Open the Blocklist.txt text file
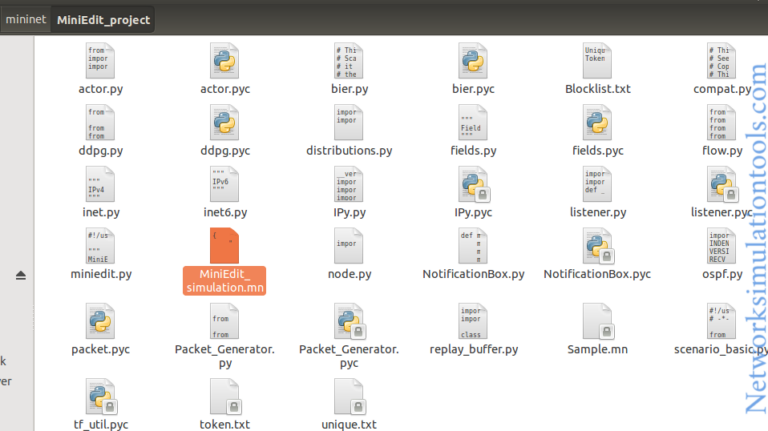 point(597,62)
